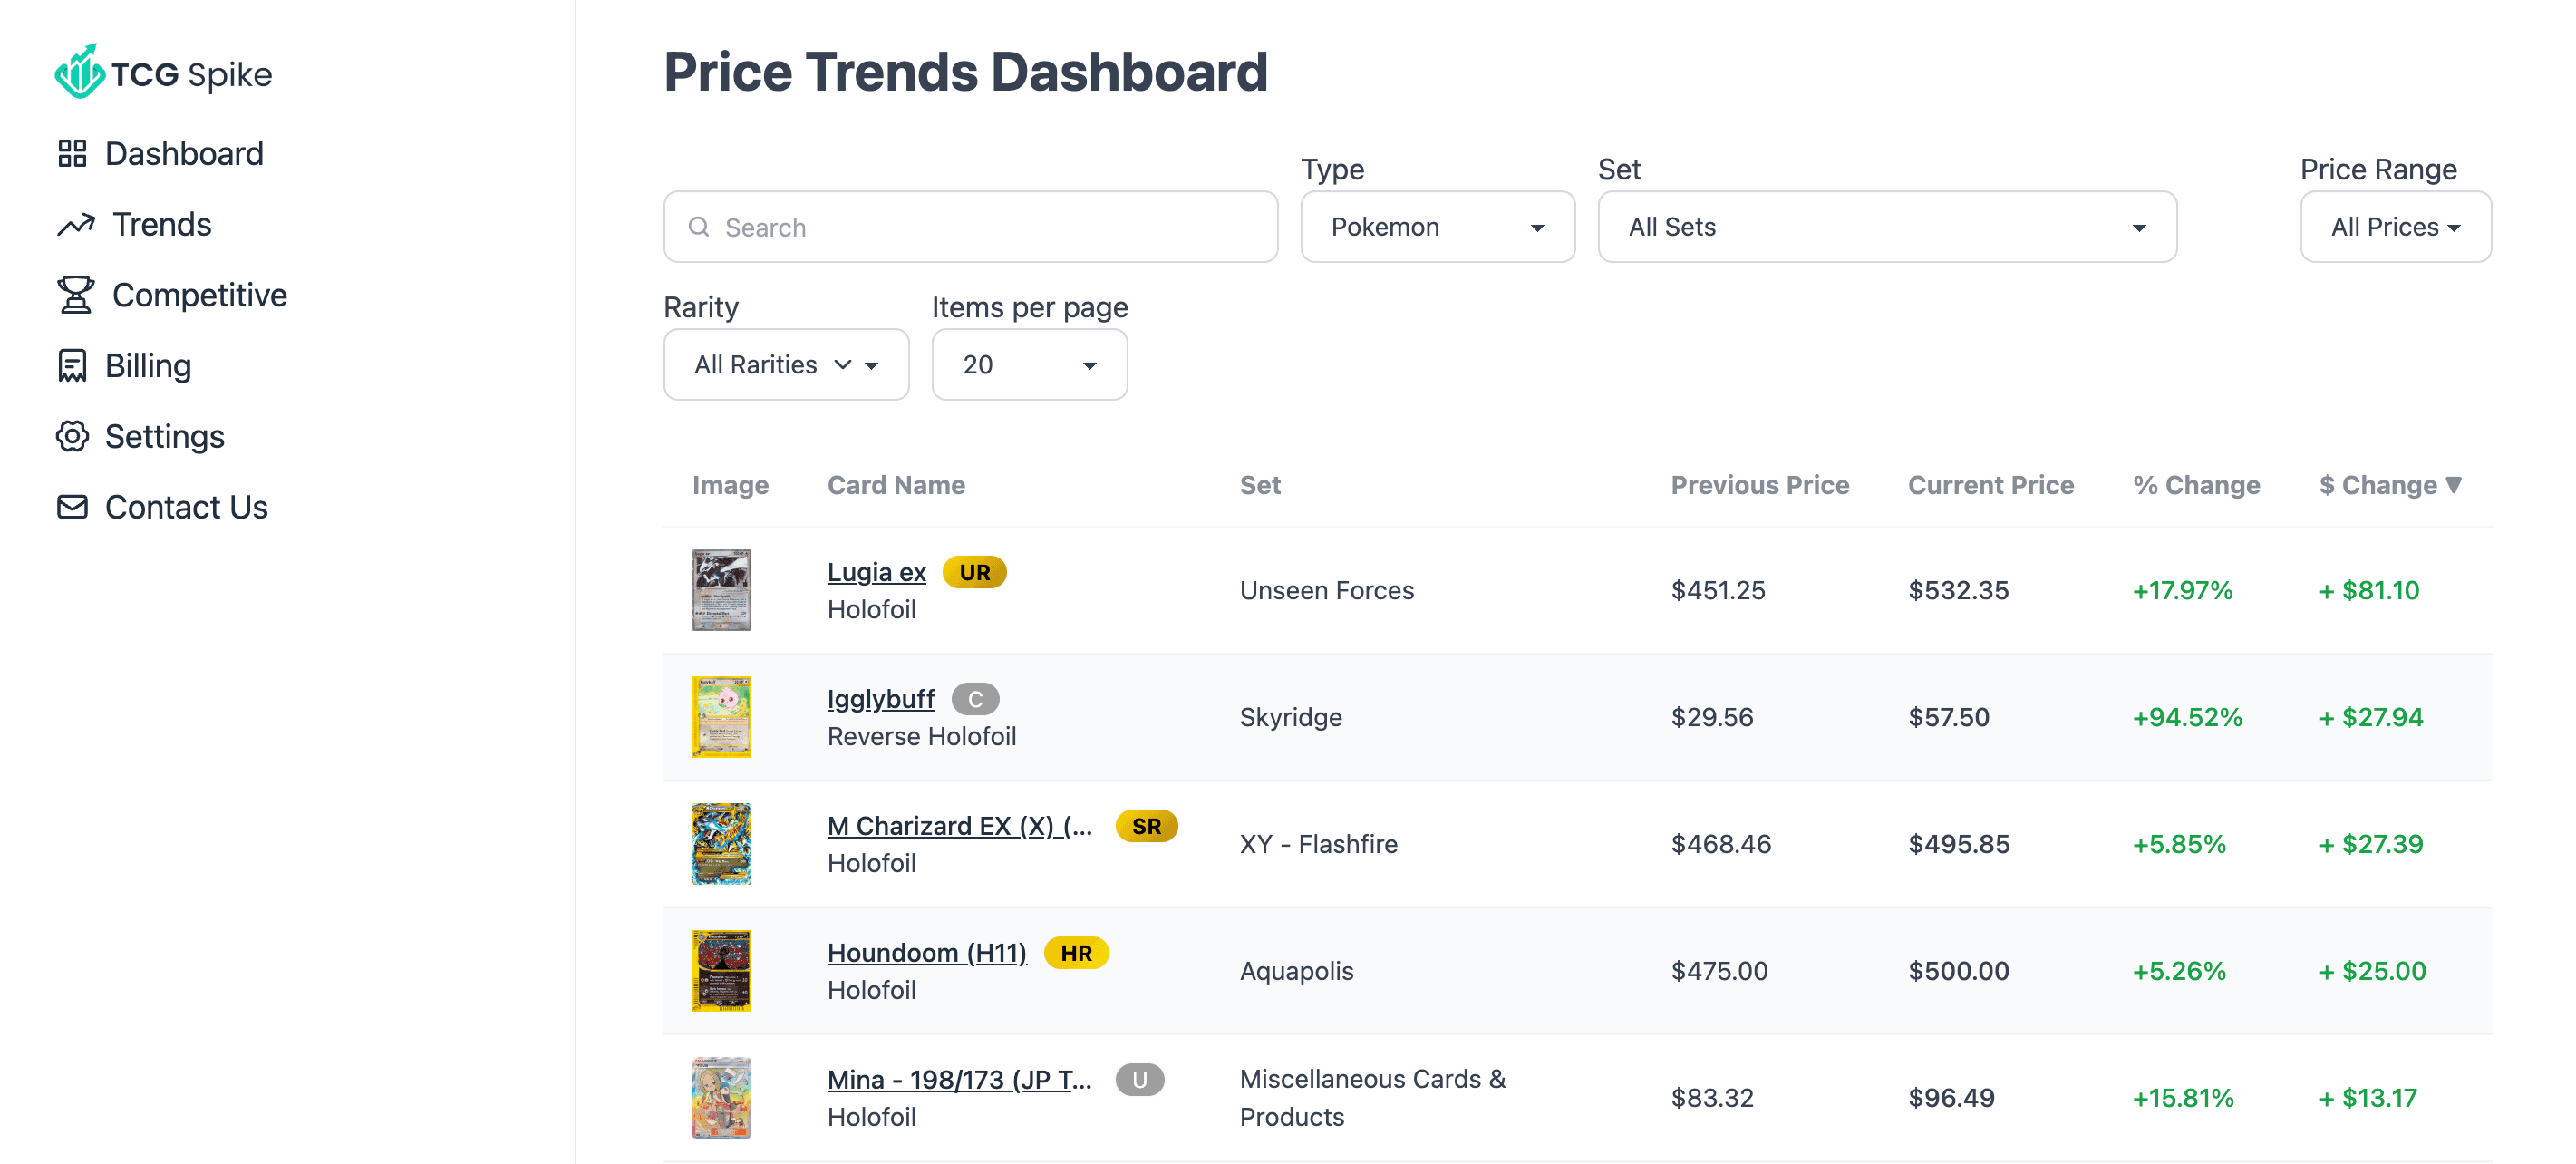Click the Igglybuff card thumbnail
The width and height of the screenshot is (2576, 1164).
point(721,717)
